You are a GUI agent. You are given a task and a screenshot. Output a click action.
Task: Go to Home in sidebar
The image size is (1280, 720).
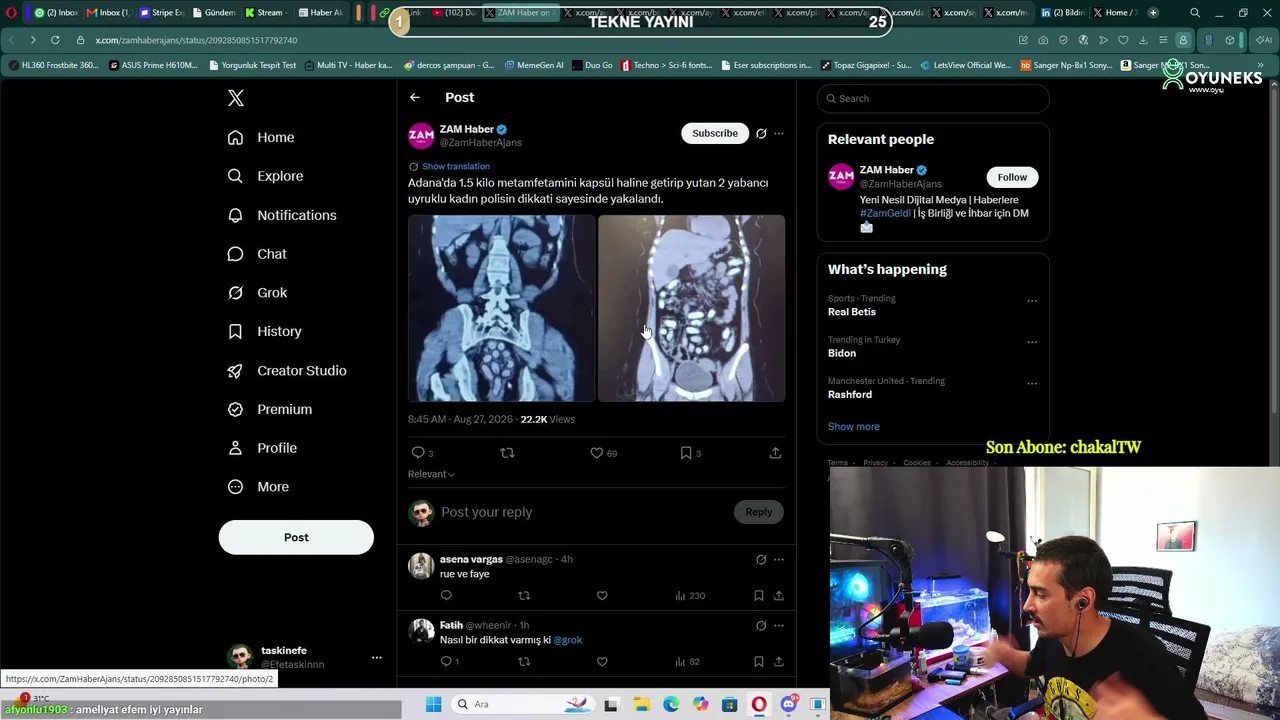[x=260, y=137]
